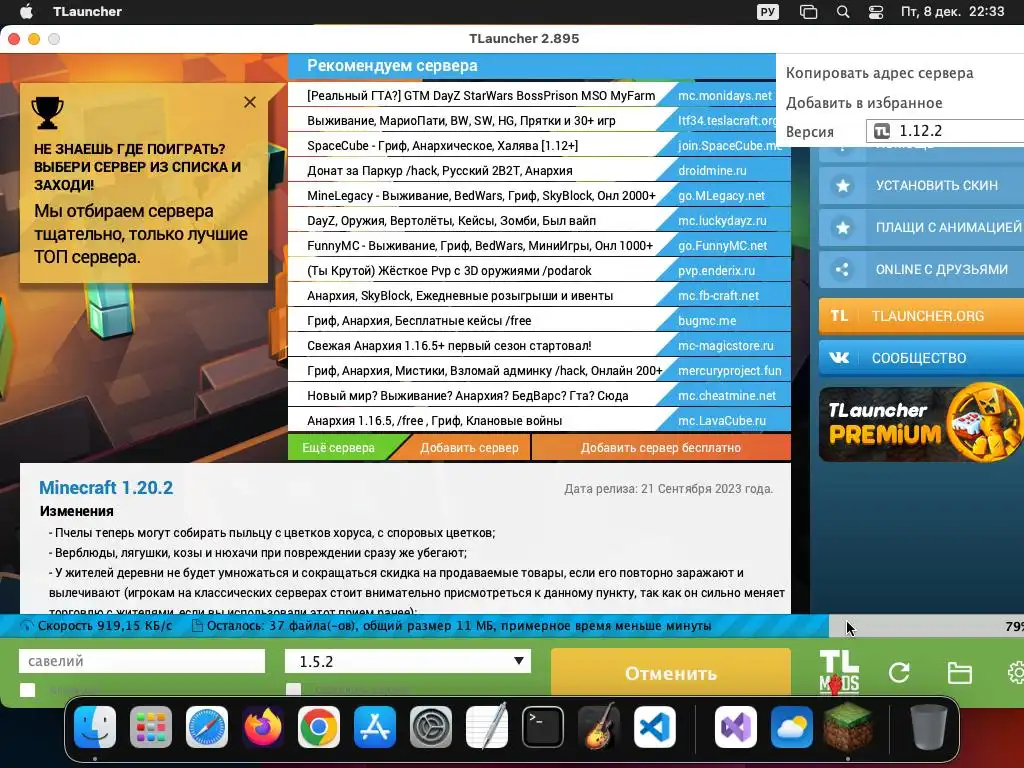This screenshot has height=768, width=1024.
Task: Select server mc.fb-craft.net
Action: [x=718, y=296]
